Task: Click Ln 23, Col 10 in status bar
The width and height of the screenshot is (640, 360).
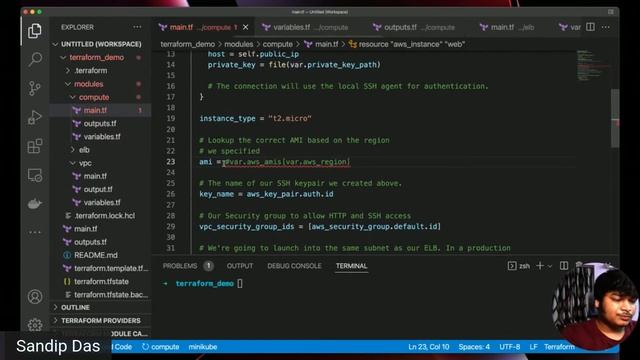Action: 429,347
